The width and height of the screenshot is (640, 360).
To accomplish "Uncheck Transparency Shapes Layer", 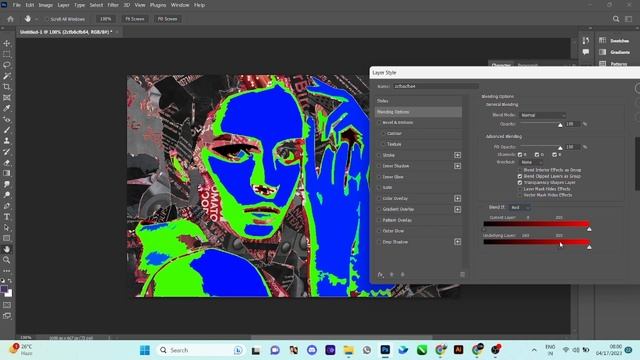I will (520, 182).
